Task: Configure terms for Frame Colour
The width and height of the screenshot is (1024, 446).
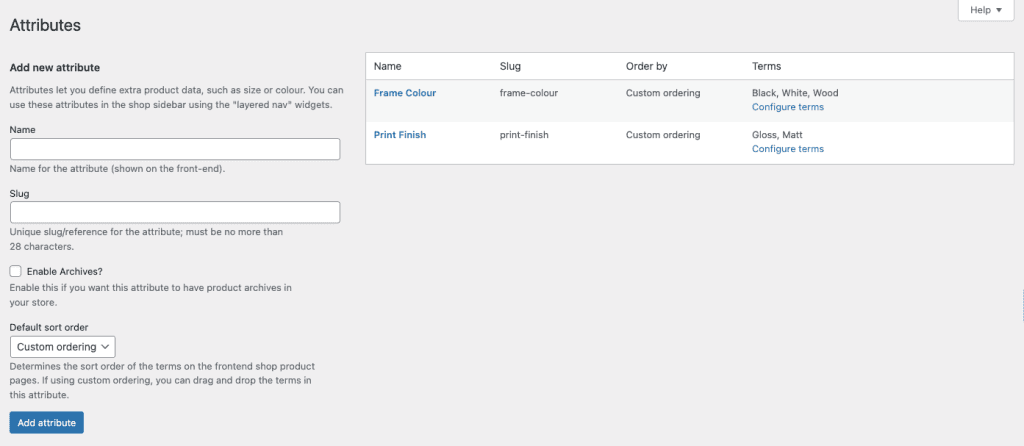Action: [x=787, y=107]
